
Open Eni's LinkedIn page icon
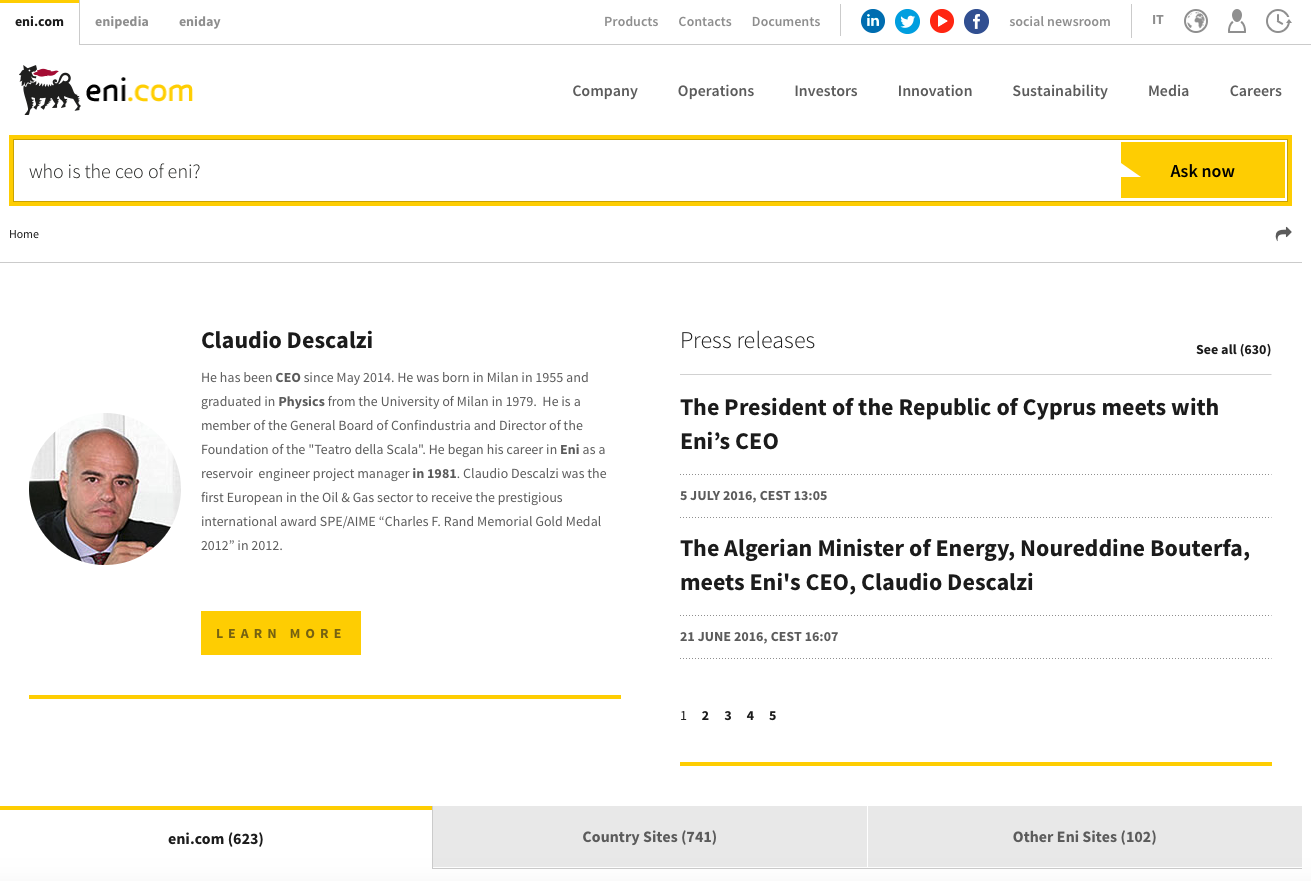[x=873, y=21]
